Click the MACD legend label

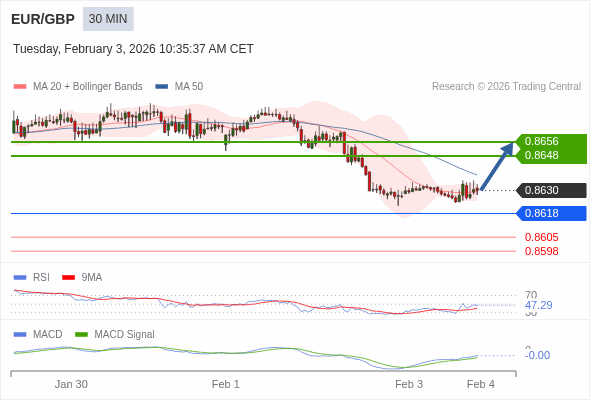tap(47, 335)
